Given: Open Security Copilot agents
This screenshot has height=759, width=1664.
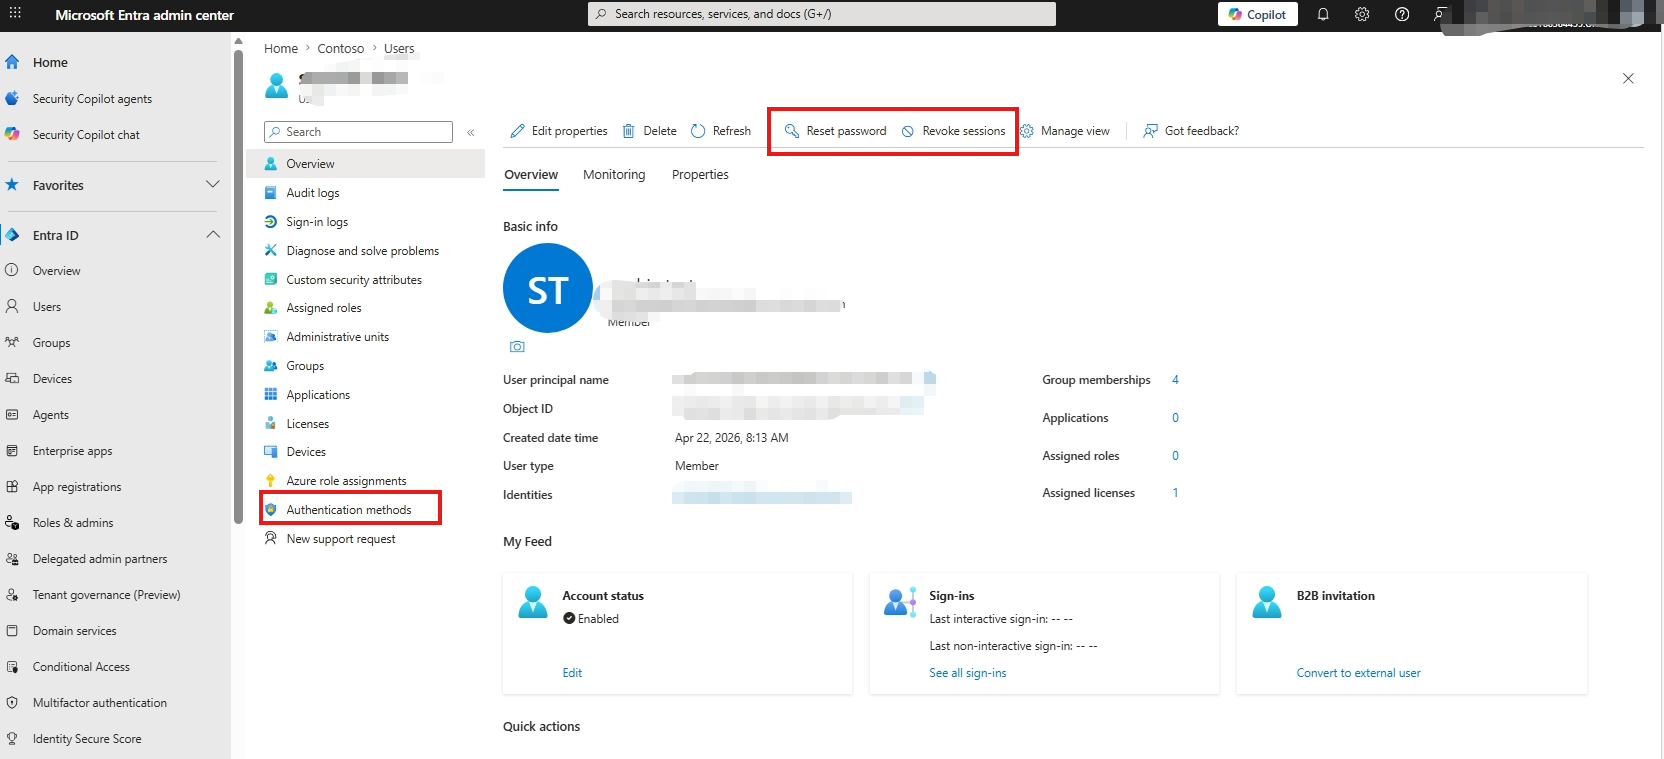Looking at the screenshot, I should pyautogui.click(x=92, y=99).
